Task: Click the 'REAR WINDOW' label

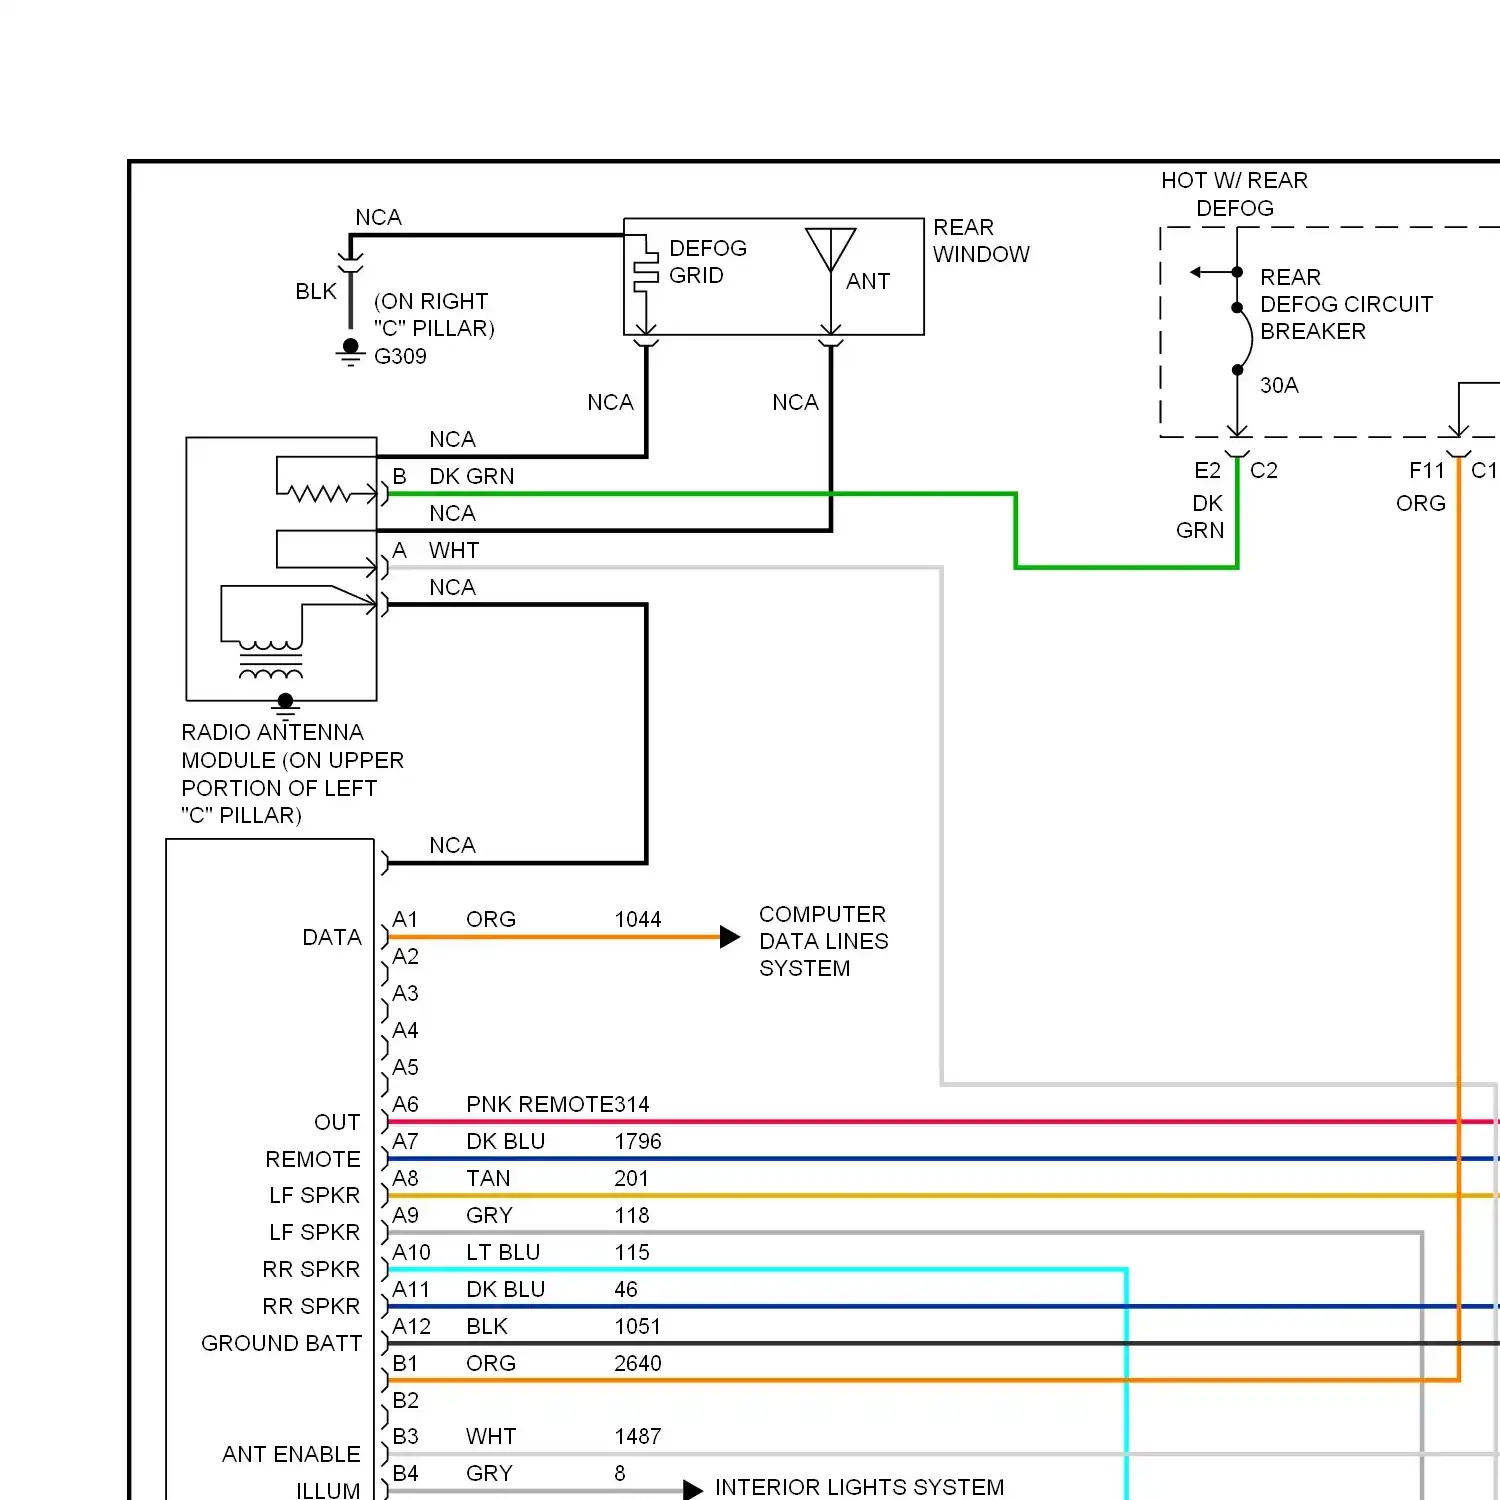Action: pyautogui.click(x=981, y=241)
